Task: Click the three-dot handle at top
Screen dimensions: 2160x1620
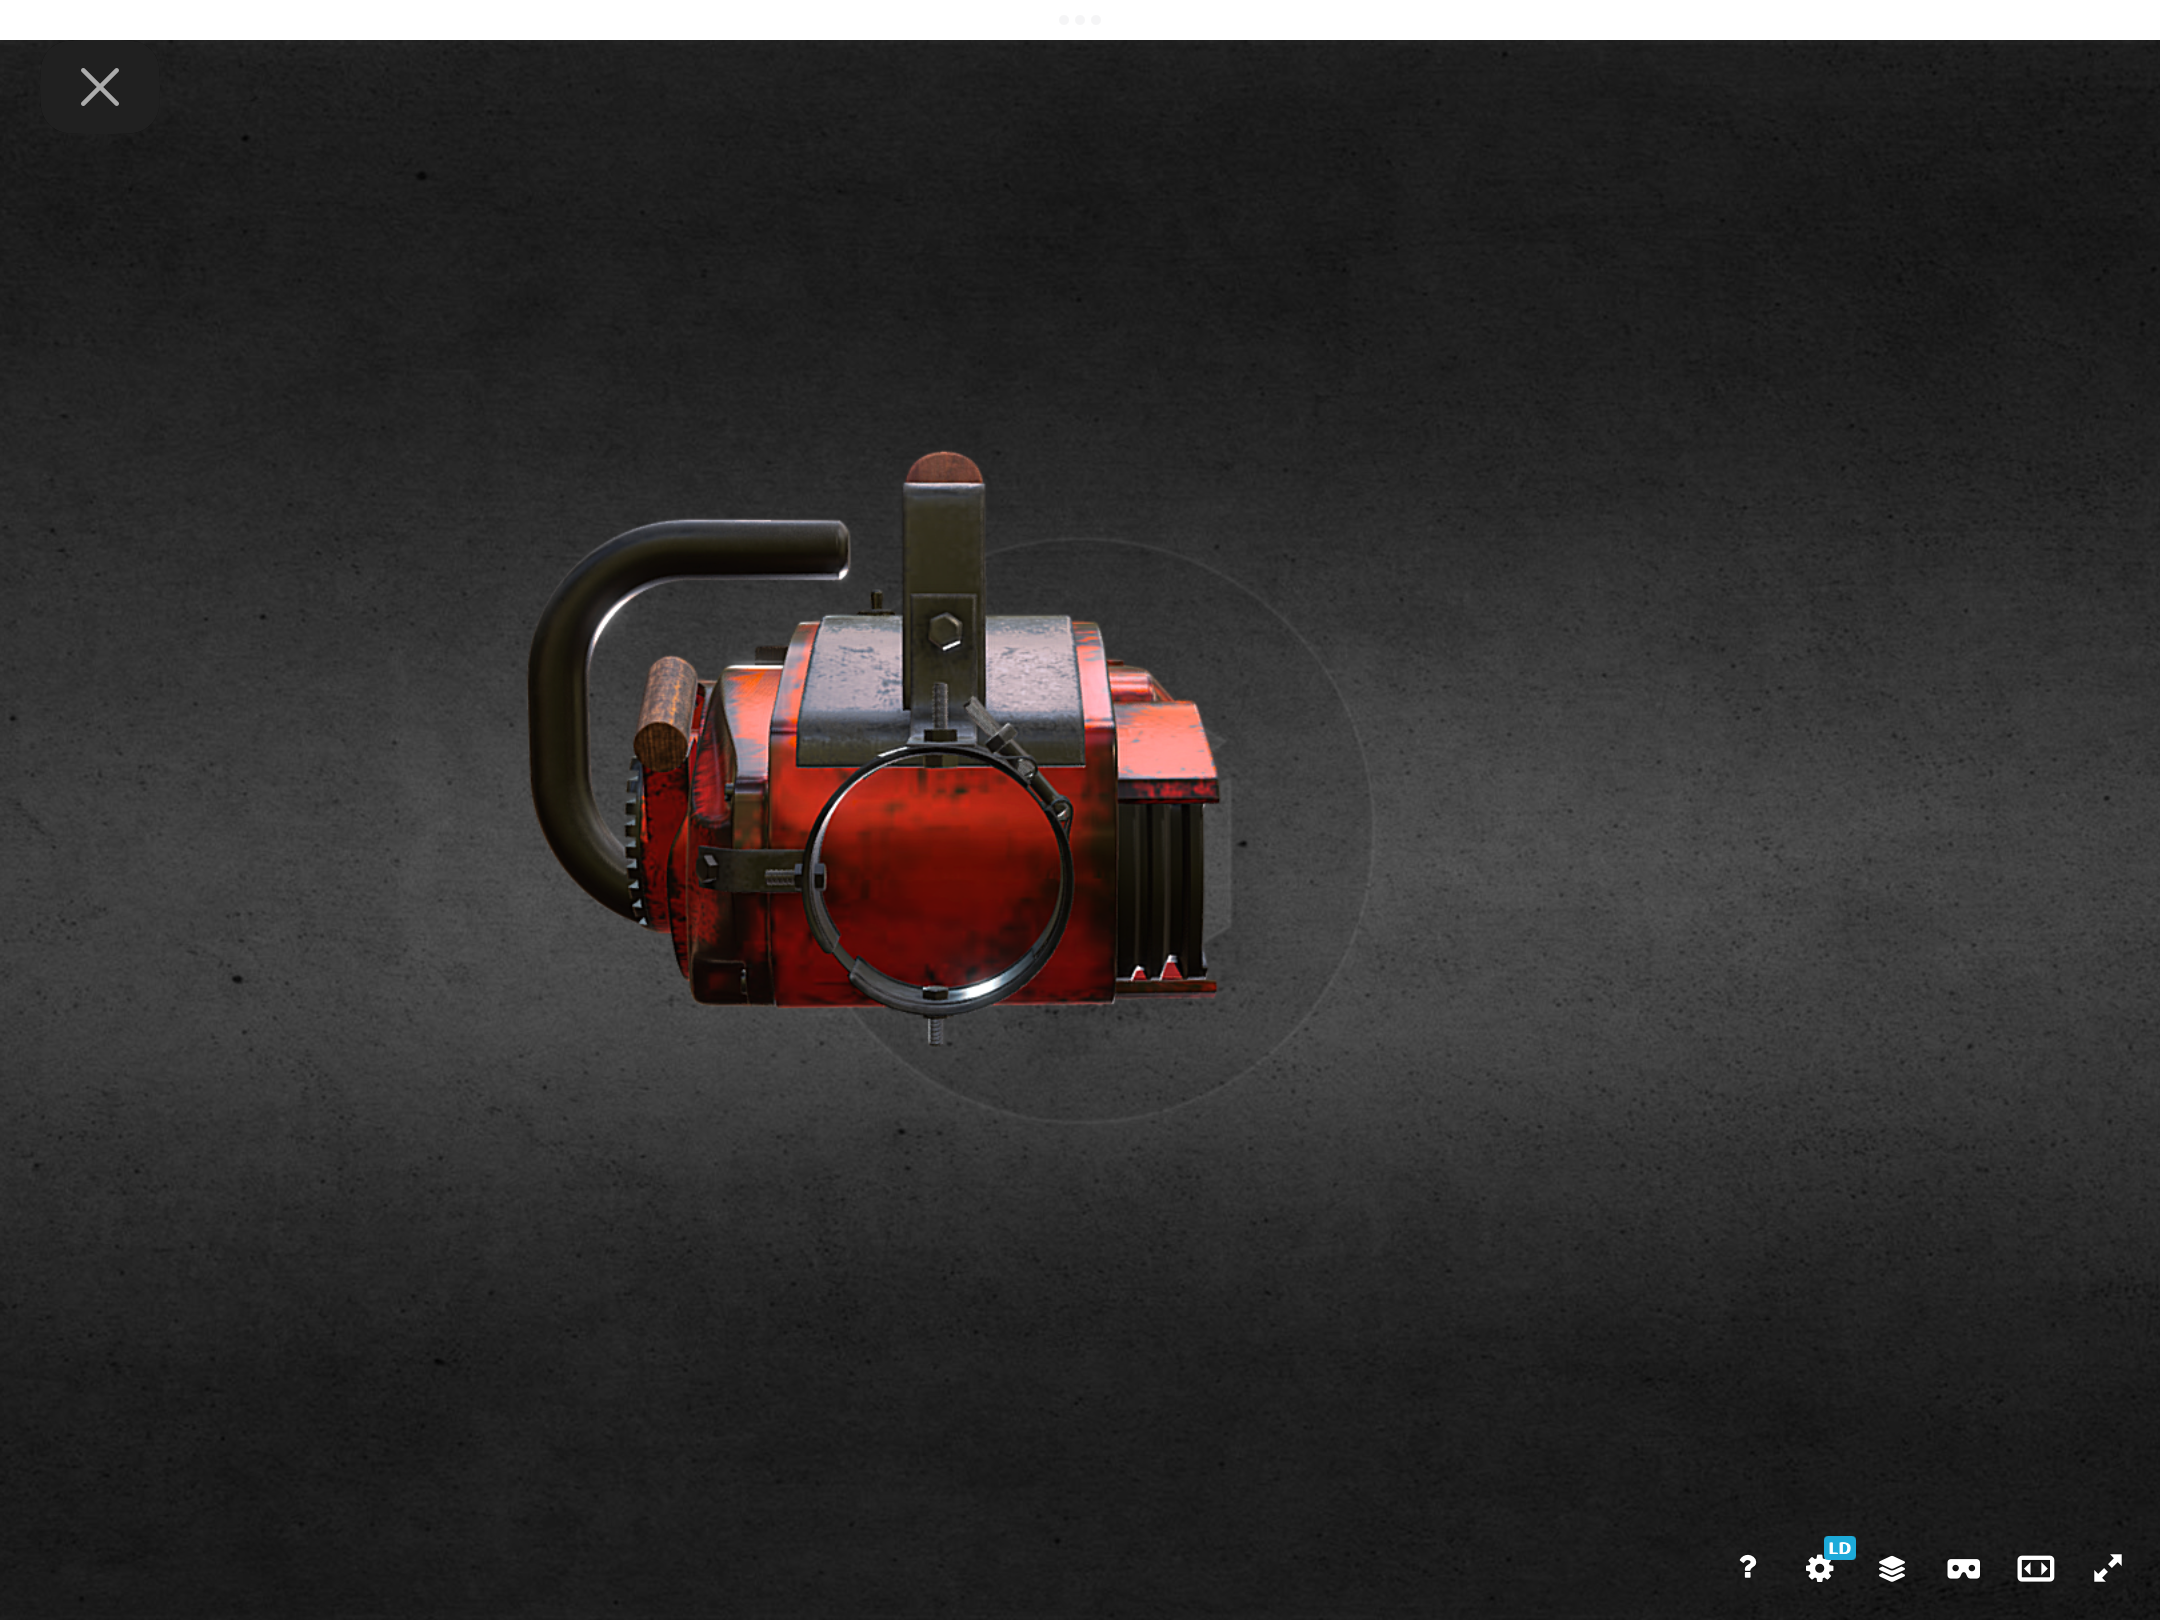Action: [1080, 20]
